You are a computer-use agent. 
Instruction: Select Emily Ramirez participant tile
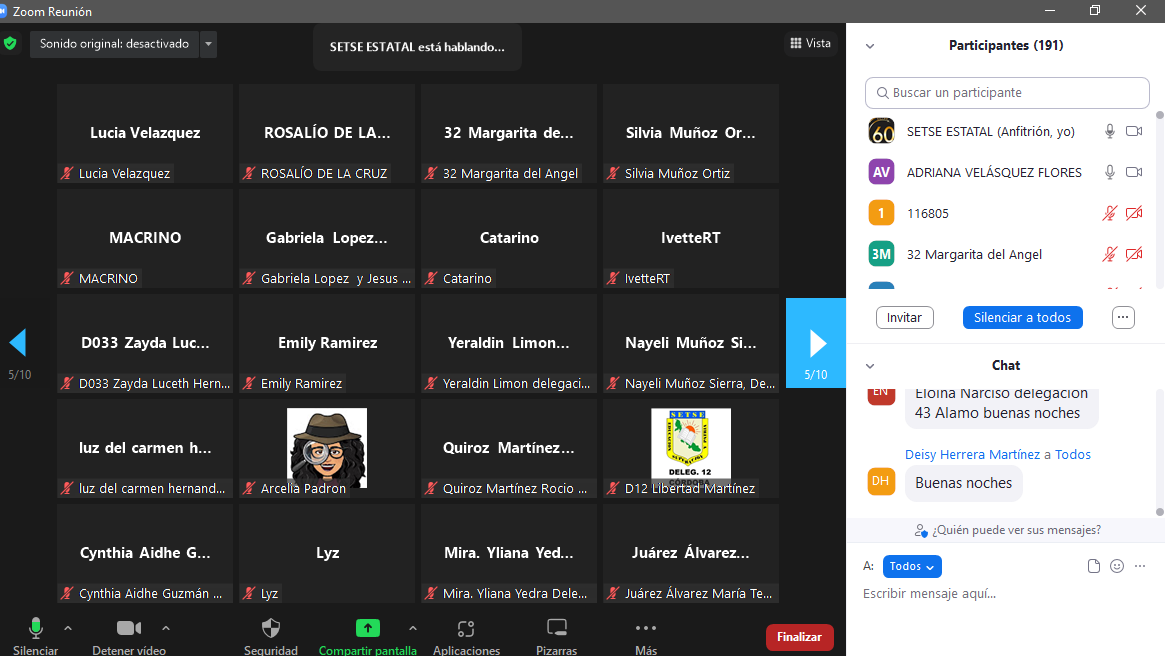(327, 343)
